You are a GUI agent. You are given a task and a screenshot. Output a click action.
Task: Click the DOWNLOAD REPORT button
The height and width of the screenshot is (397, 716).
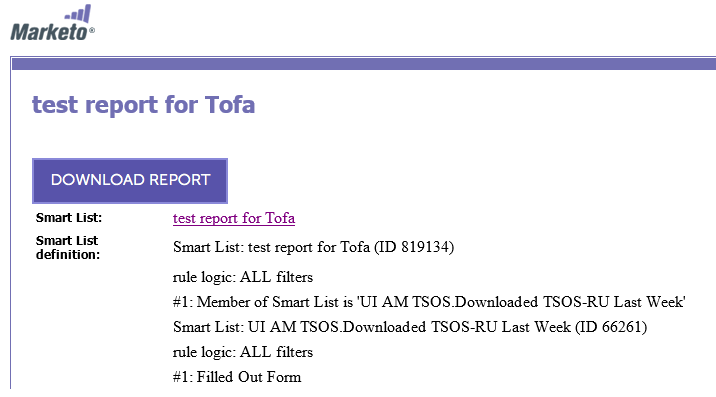(130, 180)
